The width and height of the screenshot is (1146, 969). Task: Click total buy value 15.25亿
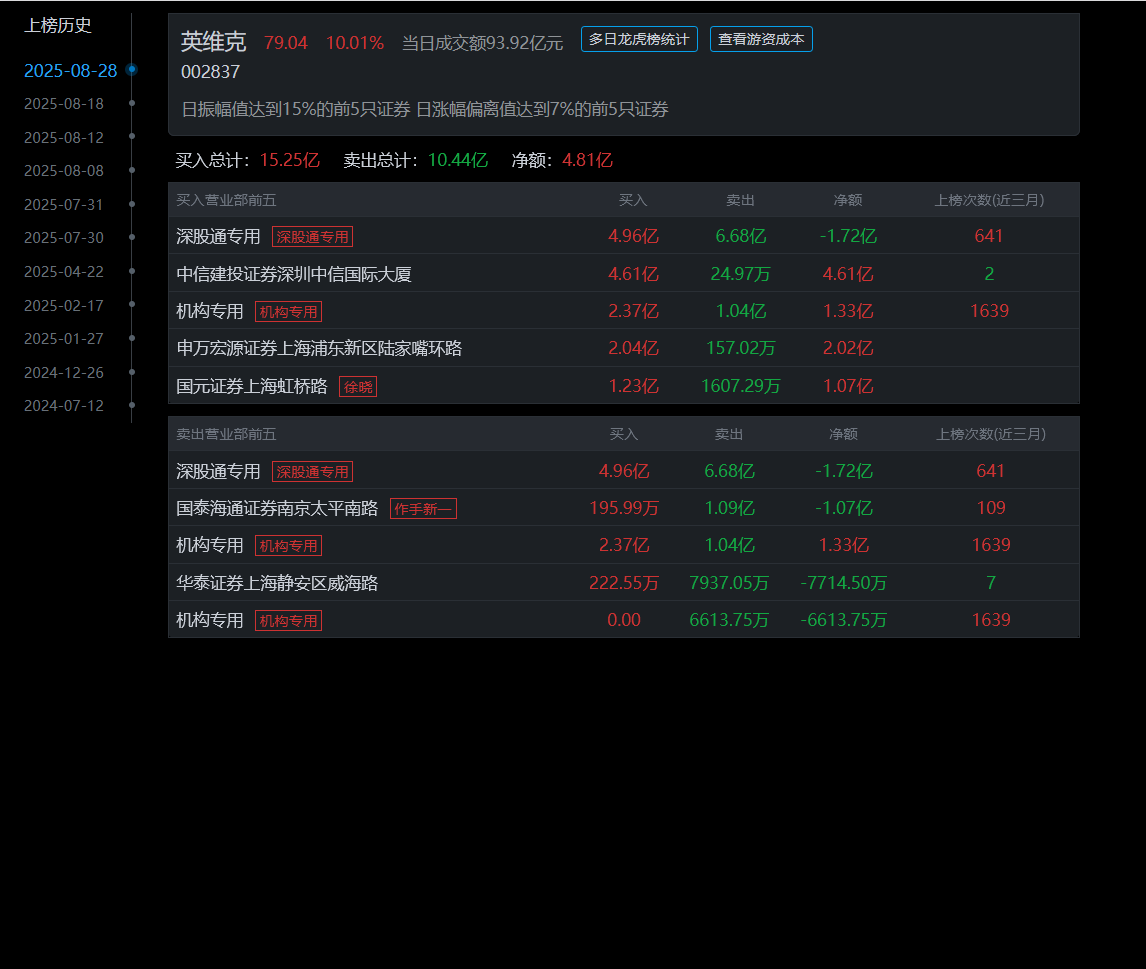pos(289,160)
